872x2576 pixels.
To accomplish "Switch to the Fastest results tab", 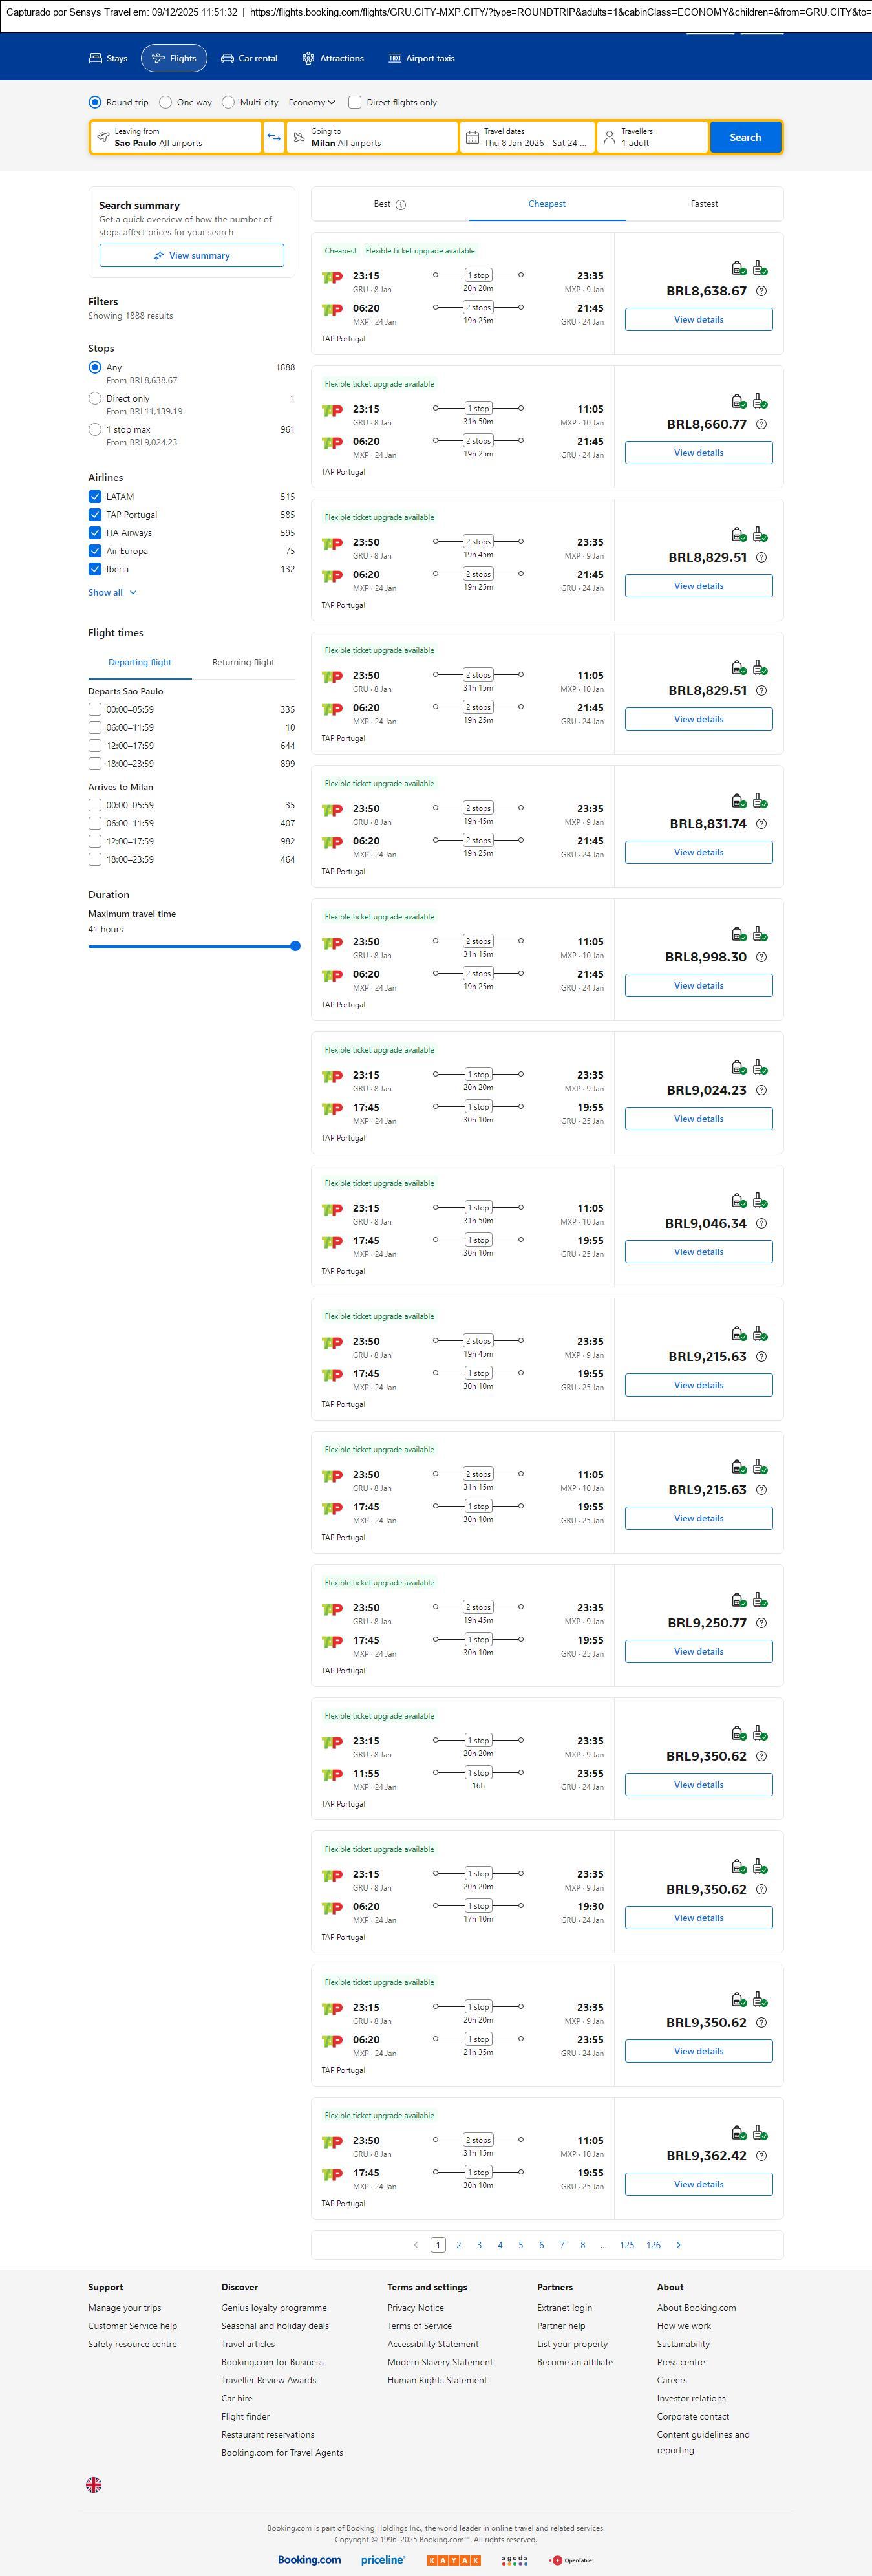I will (704, 204).
